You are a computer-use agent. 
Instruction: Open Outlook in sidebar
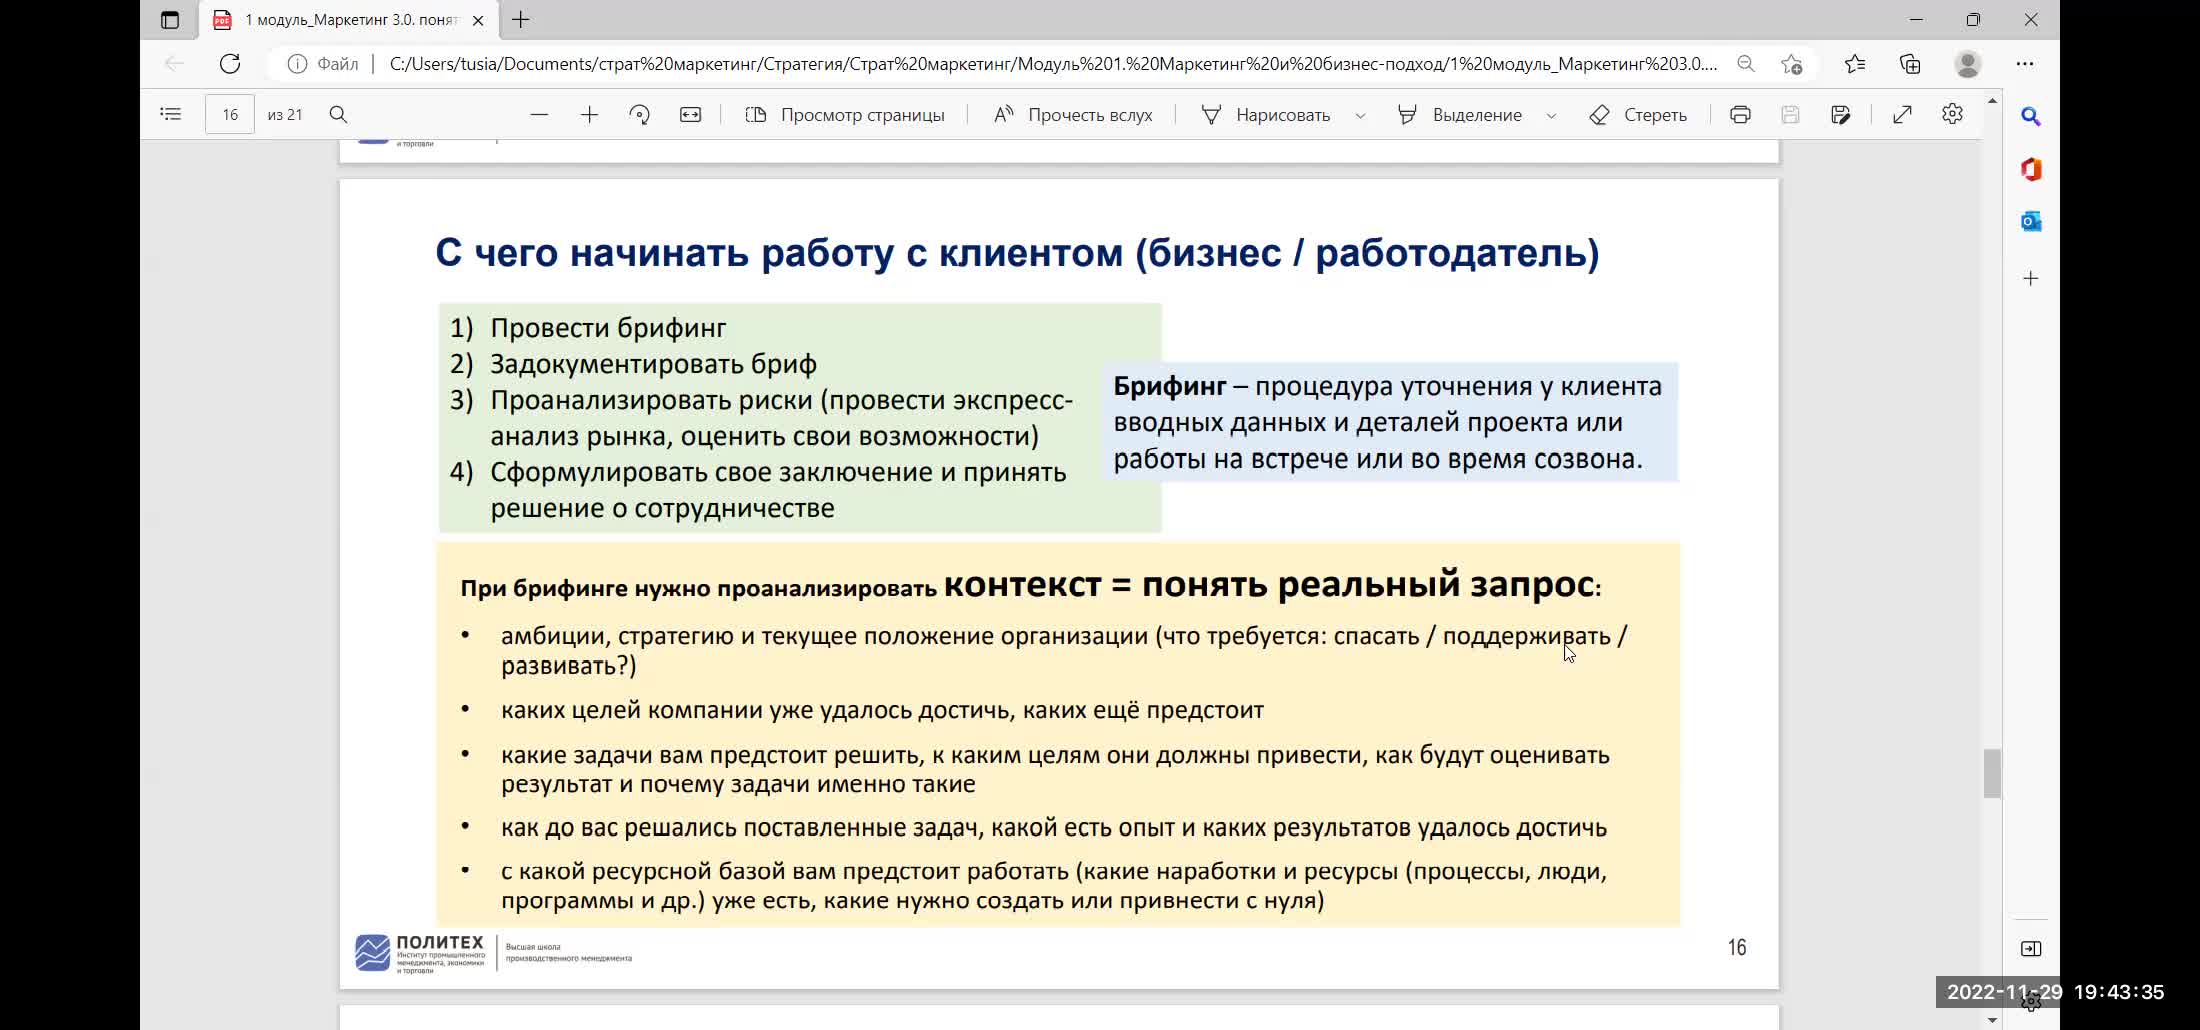pos(2031,221)
